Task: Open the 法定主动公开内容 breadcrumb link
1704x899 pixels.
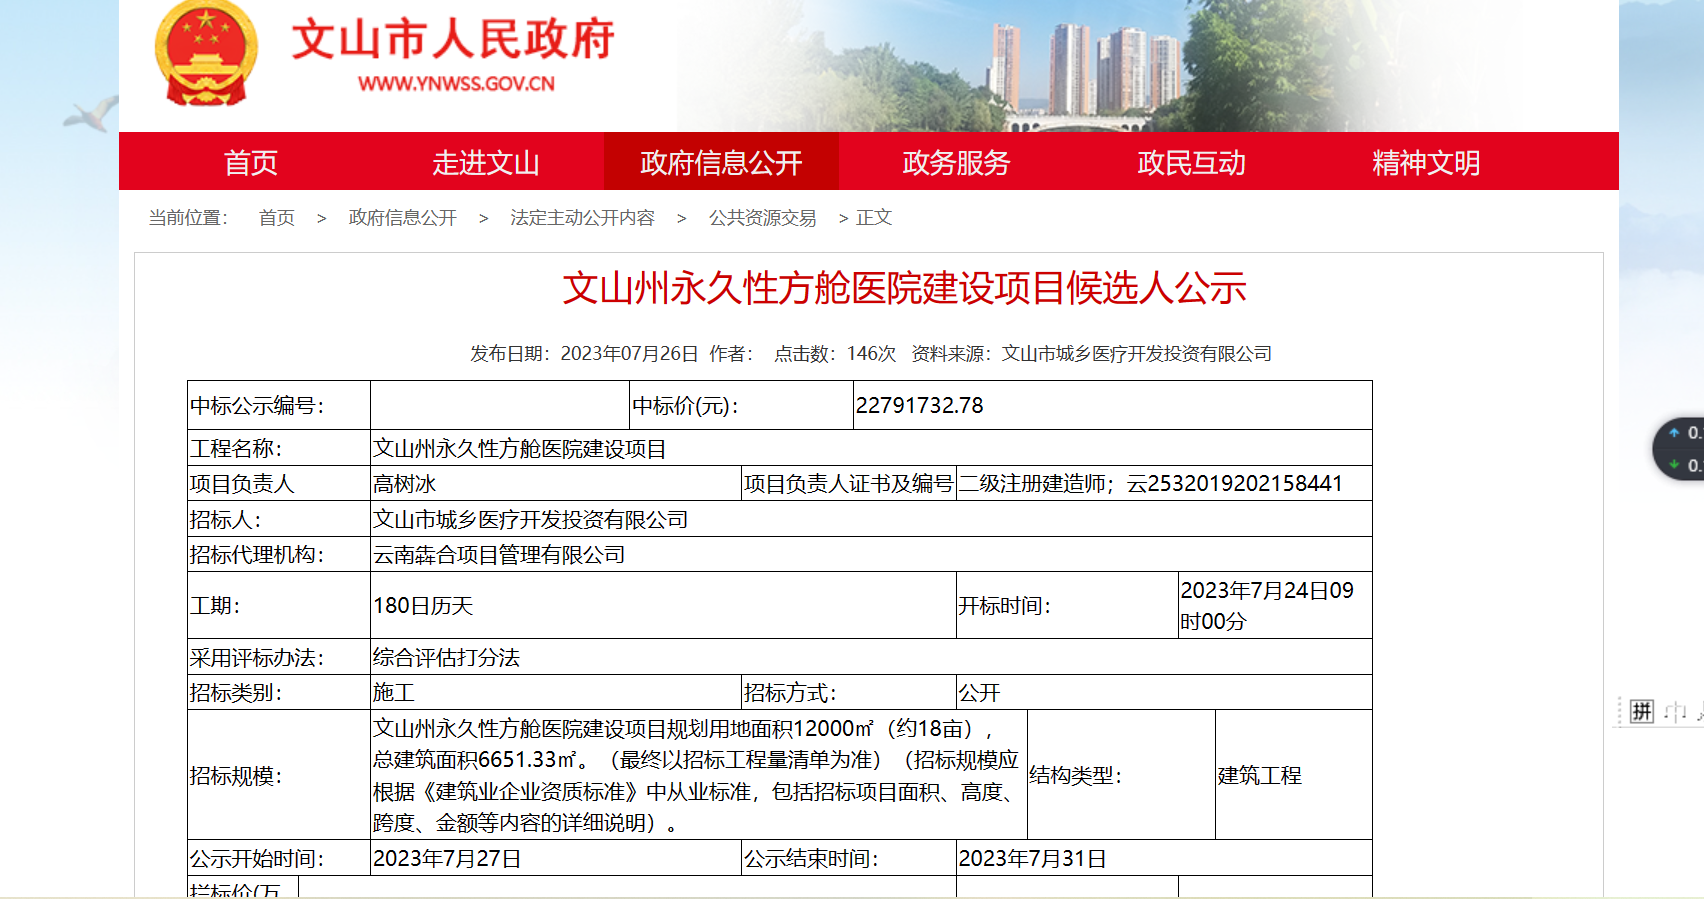Action: (x=582, y=218)
